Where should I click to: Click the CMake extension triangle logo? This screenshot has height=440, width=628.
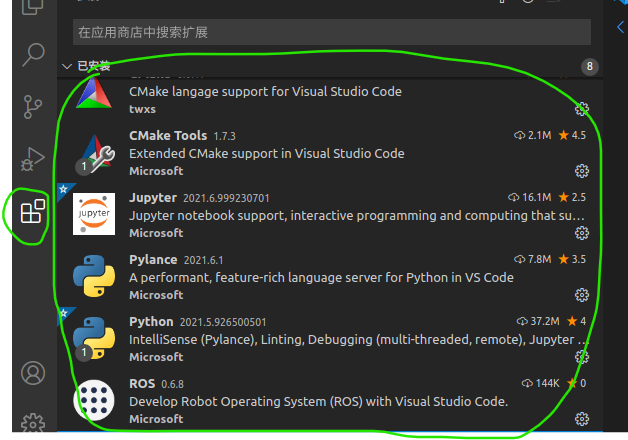pyautogui.click(x=94, y=93)
